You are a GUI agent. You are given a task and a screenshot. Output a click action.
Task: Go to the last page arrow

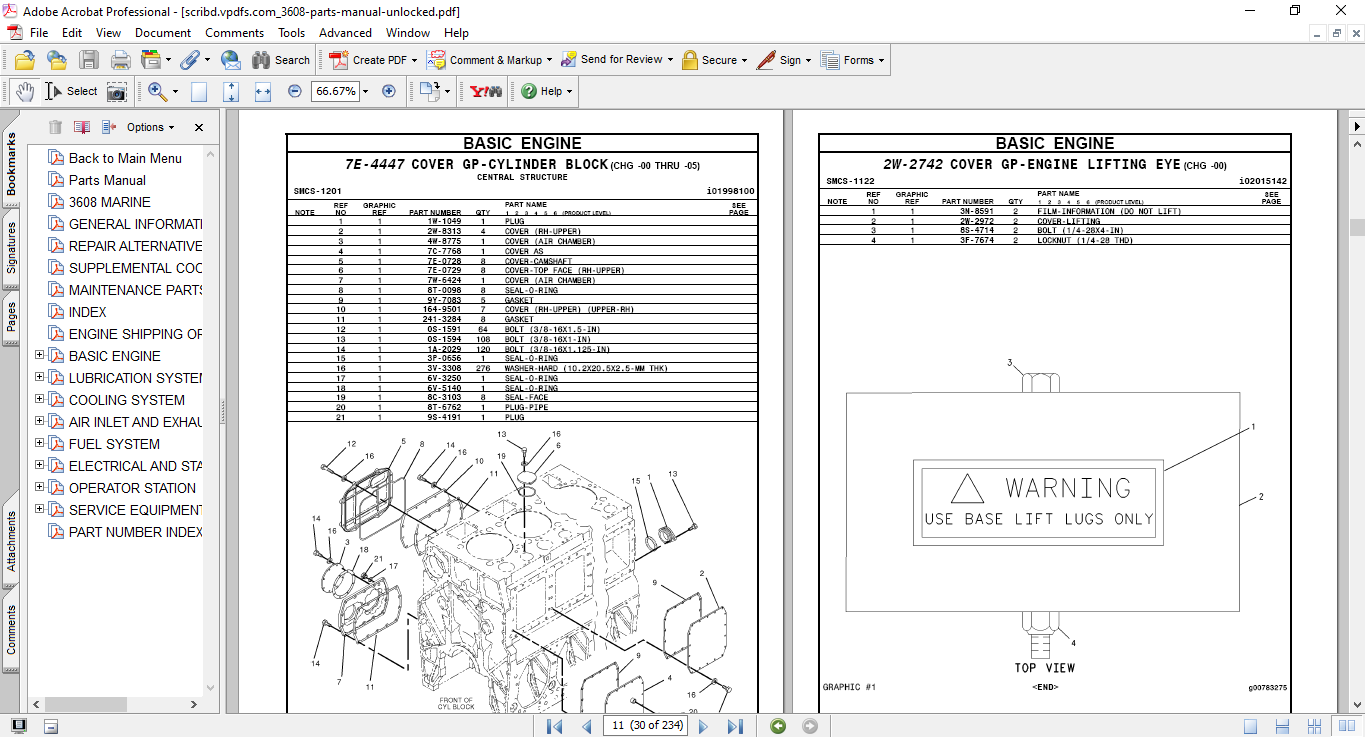pos(735,726)
